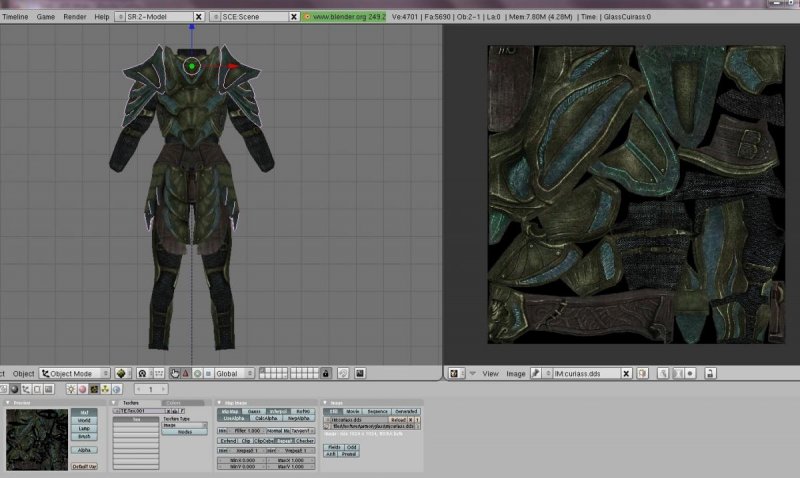Open the SCE:Scene selector

(216, 17)
